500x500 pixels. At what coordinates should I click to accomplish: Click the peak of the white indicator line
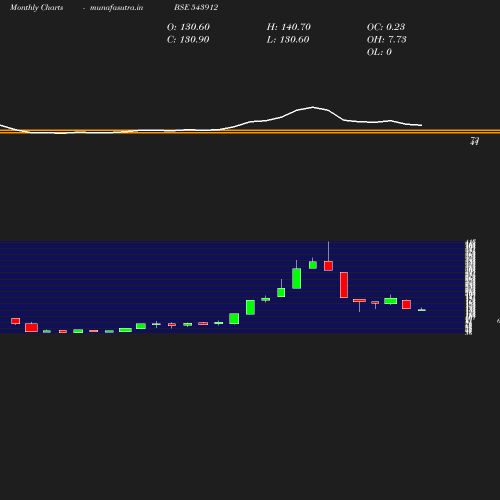313,107
